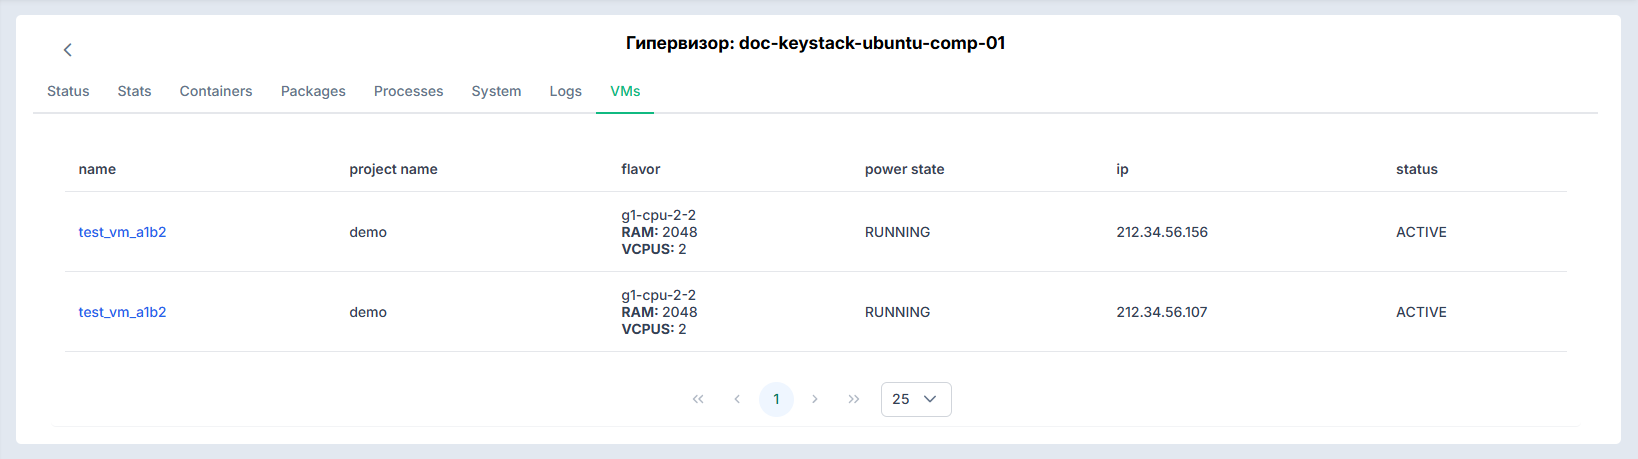Open the 25 rows-per-page dropdown
1638x459 pixels.
coord(916,399)
